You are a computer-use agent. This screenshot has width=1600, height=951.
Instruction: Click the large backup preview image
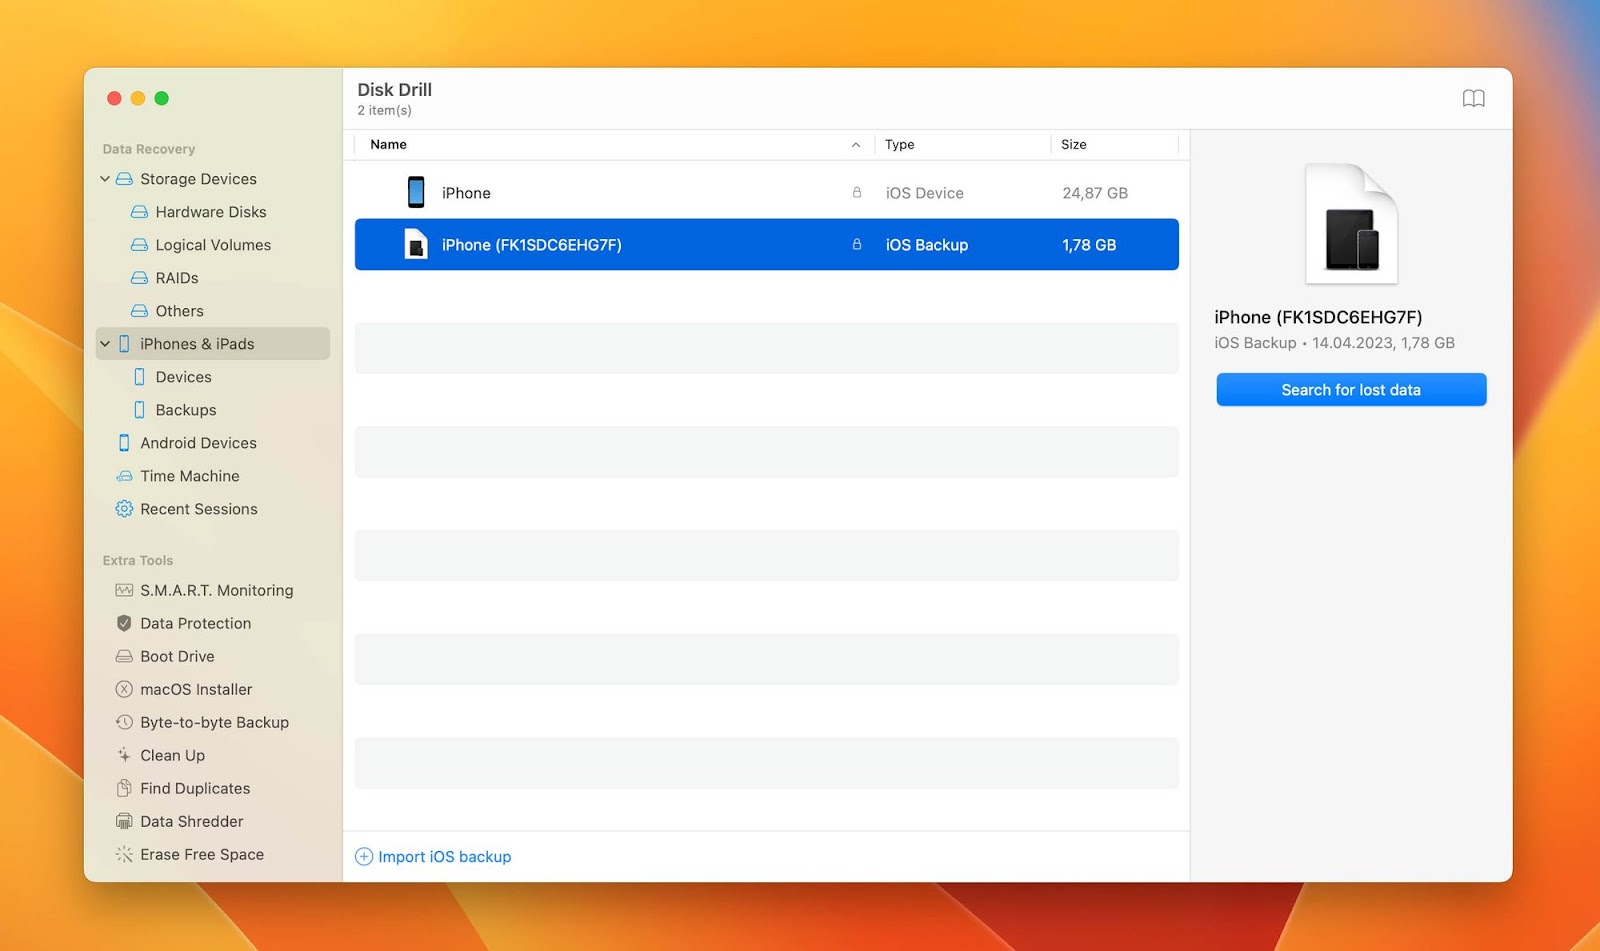coord(1351,224)
